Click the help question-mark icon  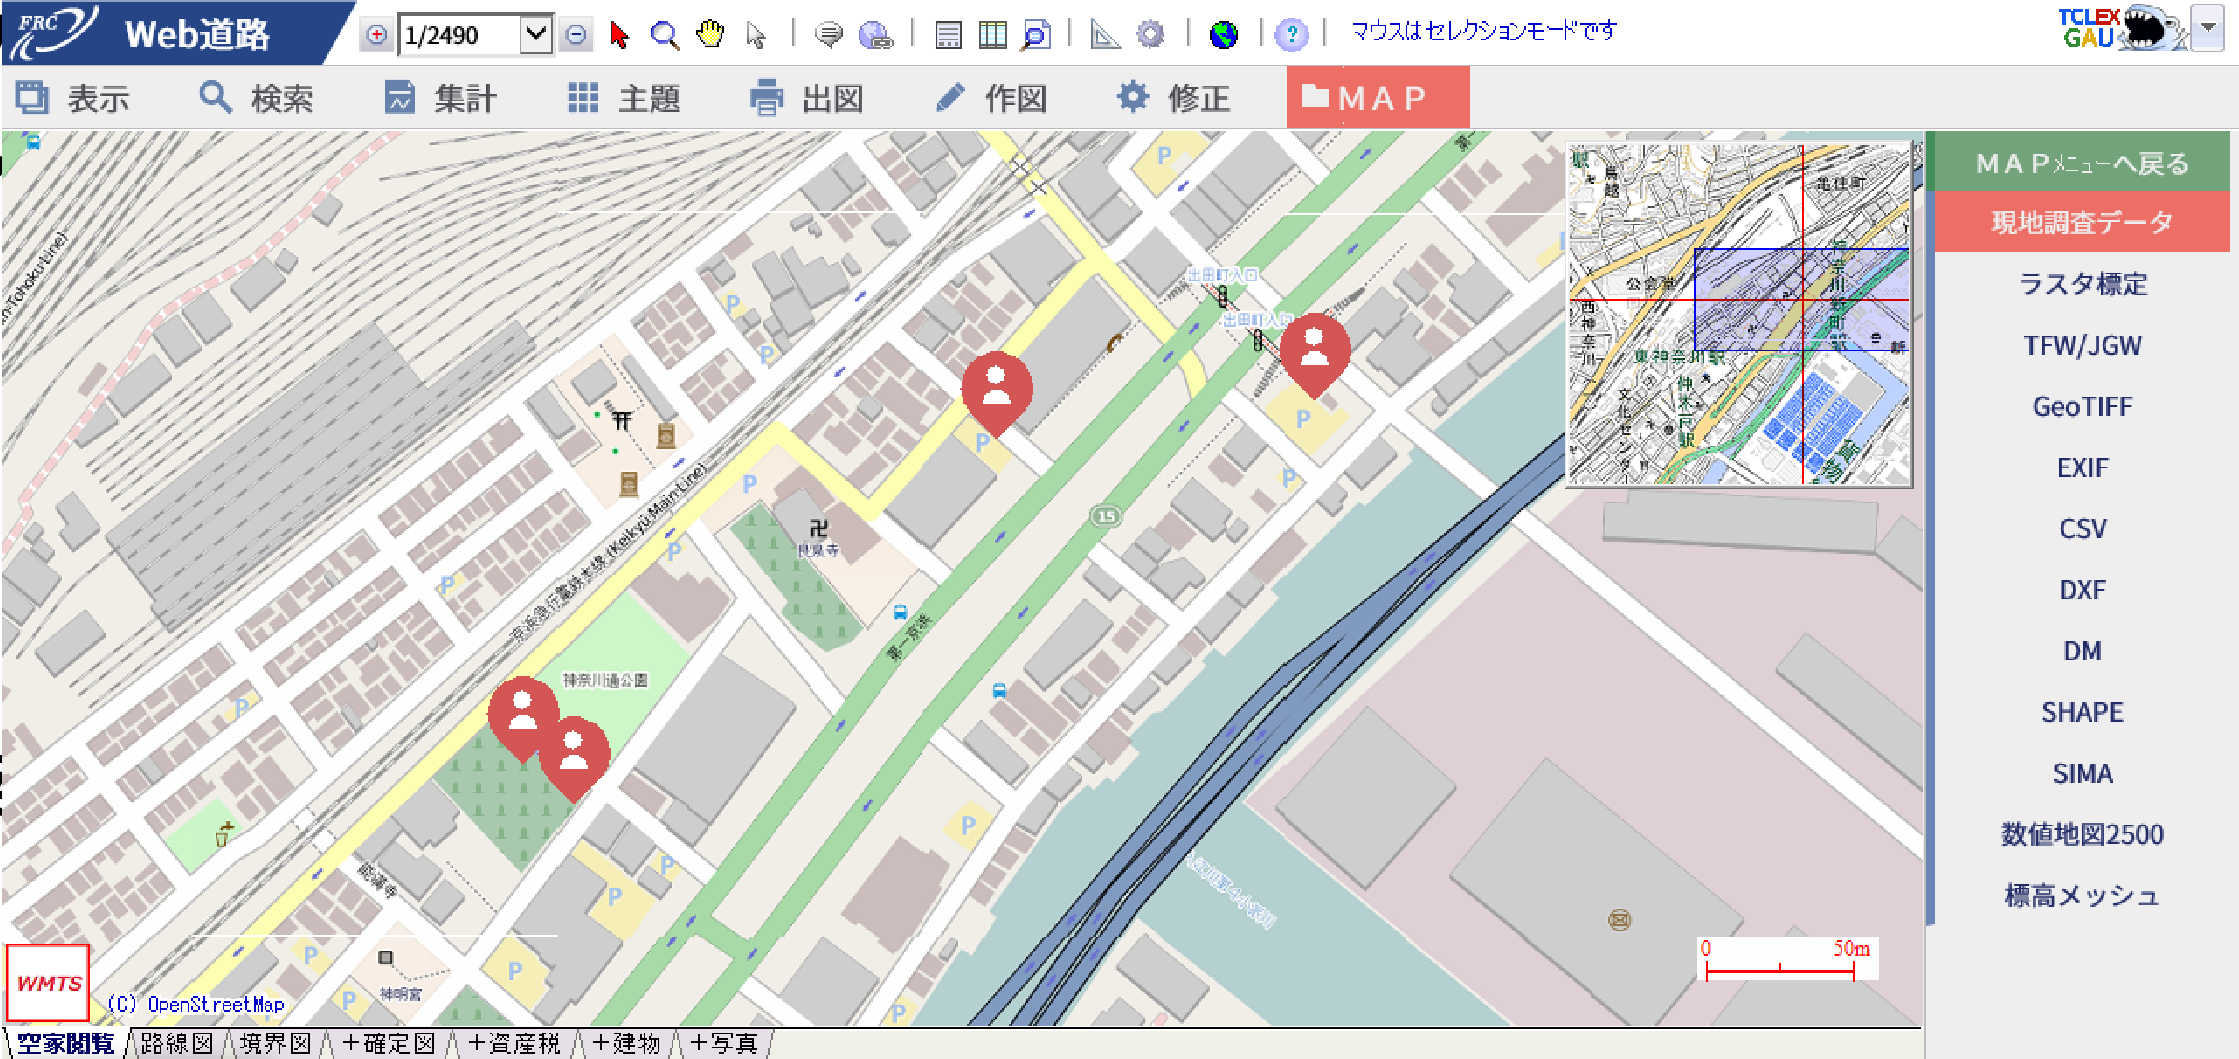click(x=1292, y=34)
